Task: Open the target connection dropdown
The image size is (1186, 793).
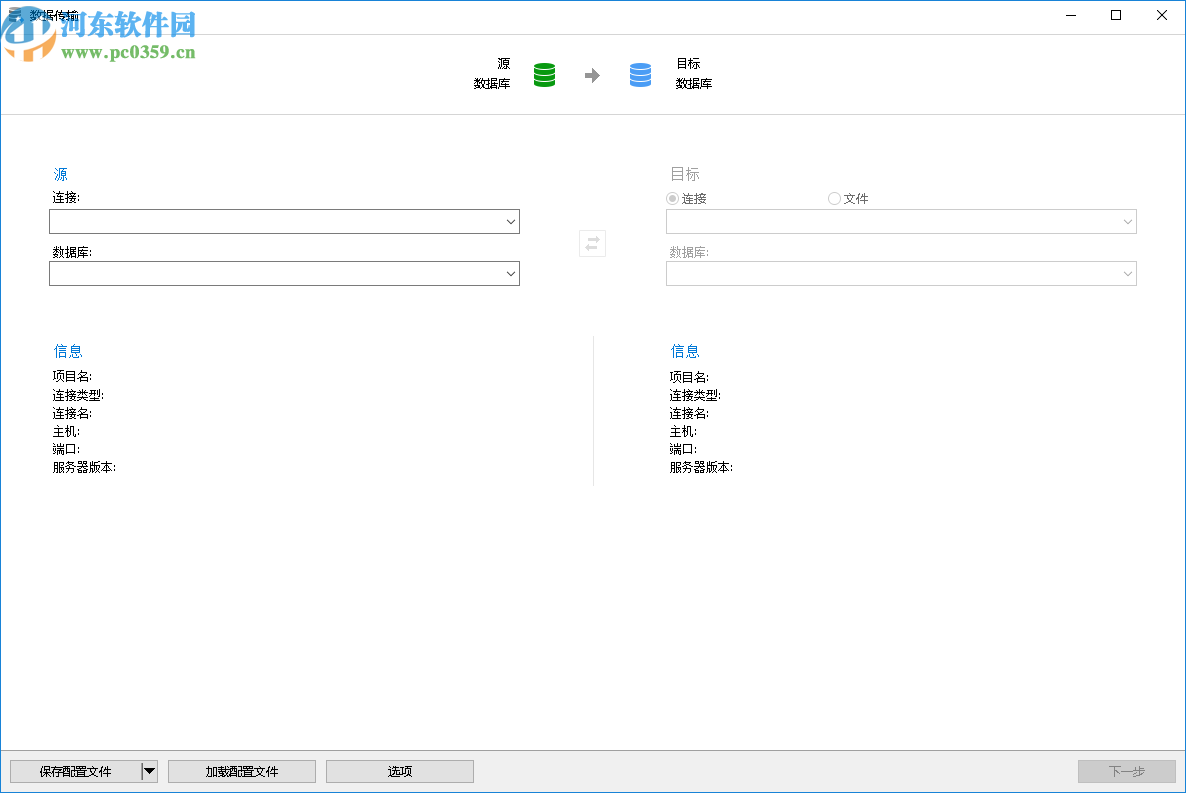Action: point(1128,221)
